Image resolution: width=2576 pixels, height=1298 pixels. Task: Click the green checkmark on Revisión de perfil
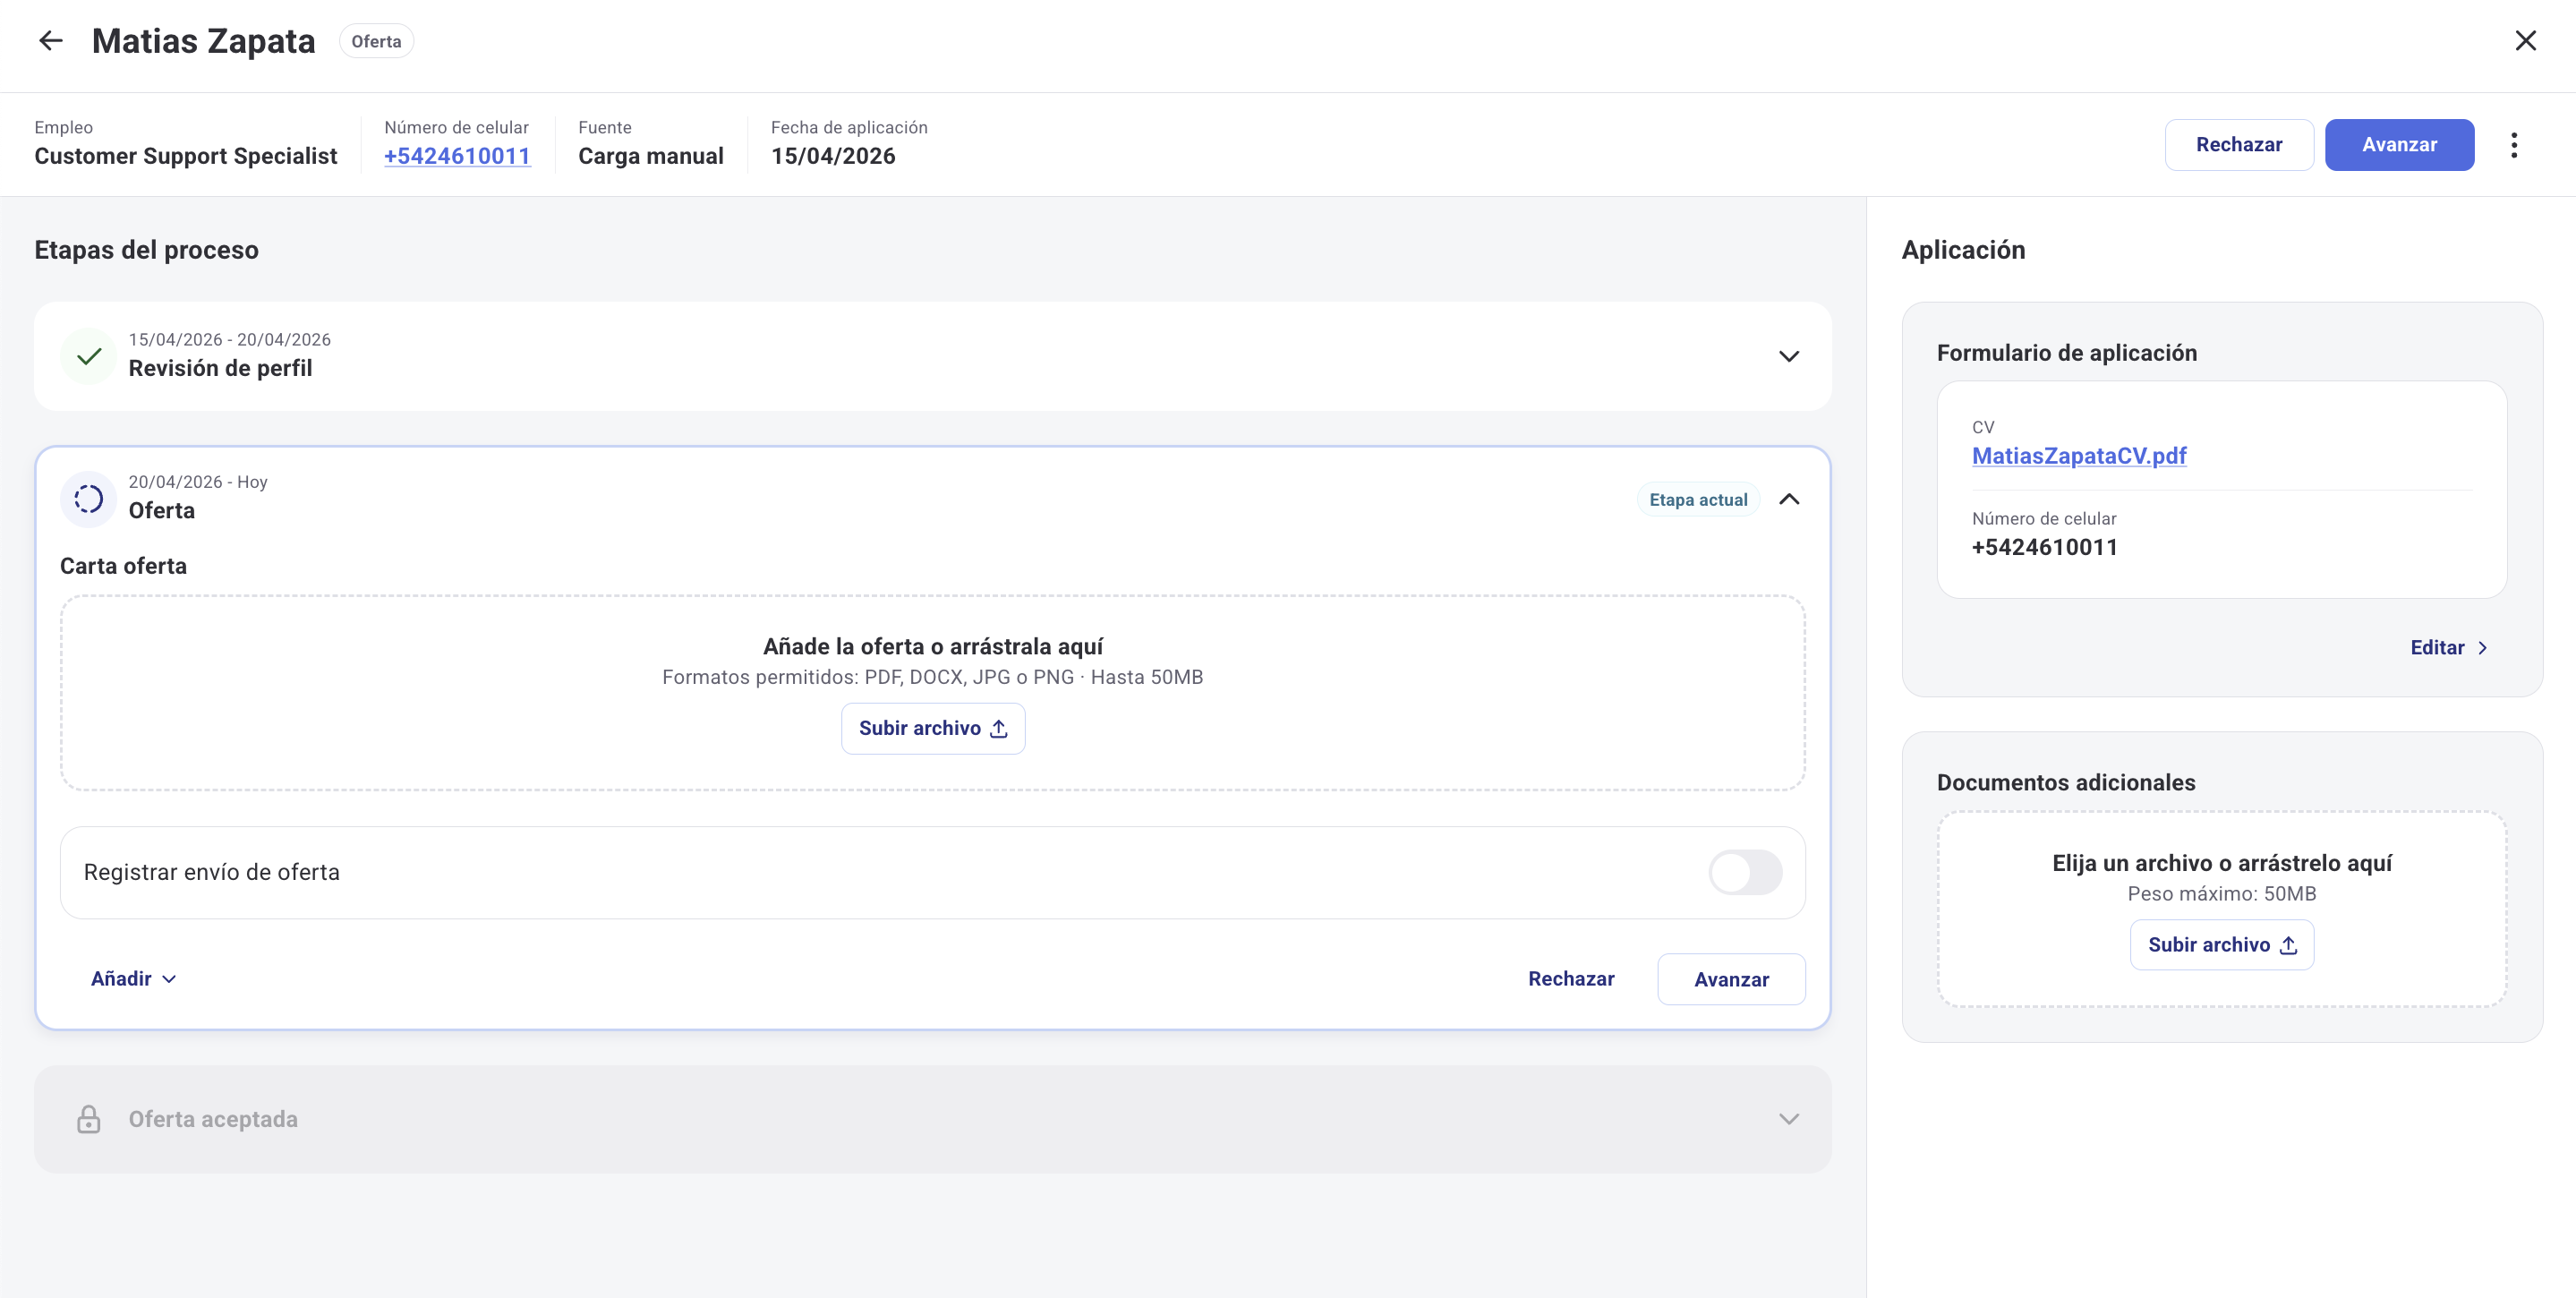point(89,356)
